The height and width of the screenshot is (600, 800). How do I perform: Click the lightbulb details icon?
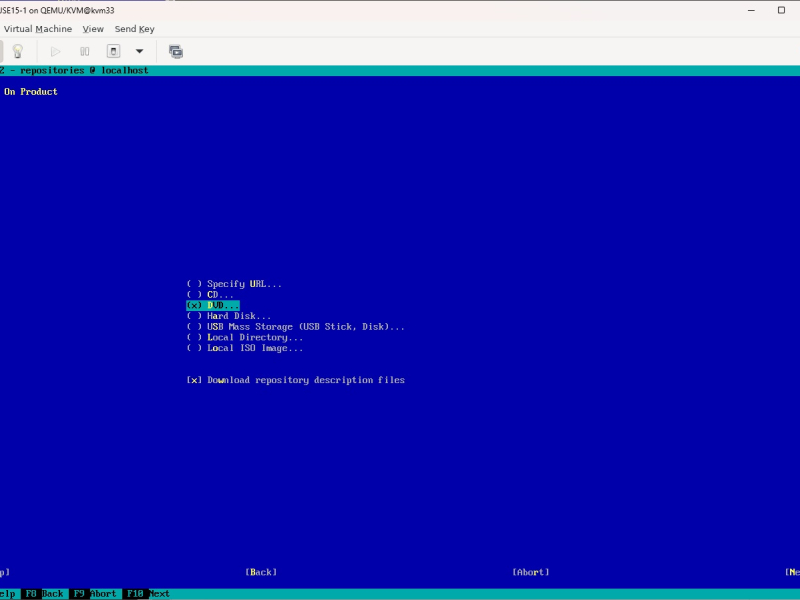[18, 51]
